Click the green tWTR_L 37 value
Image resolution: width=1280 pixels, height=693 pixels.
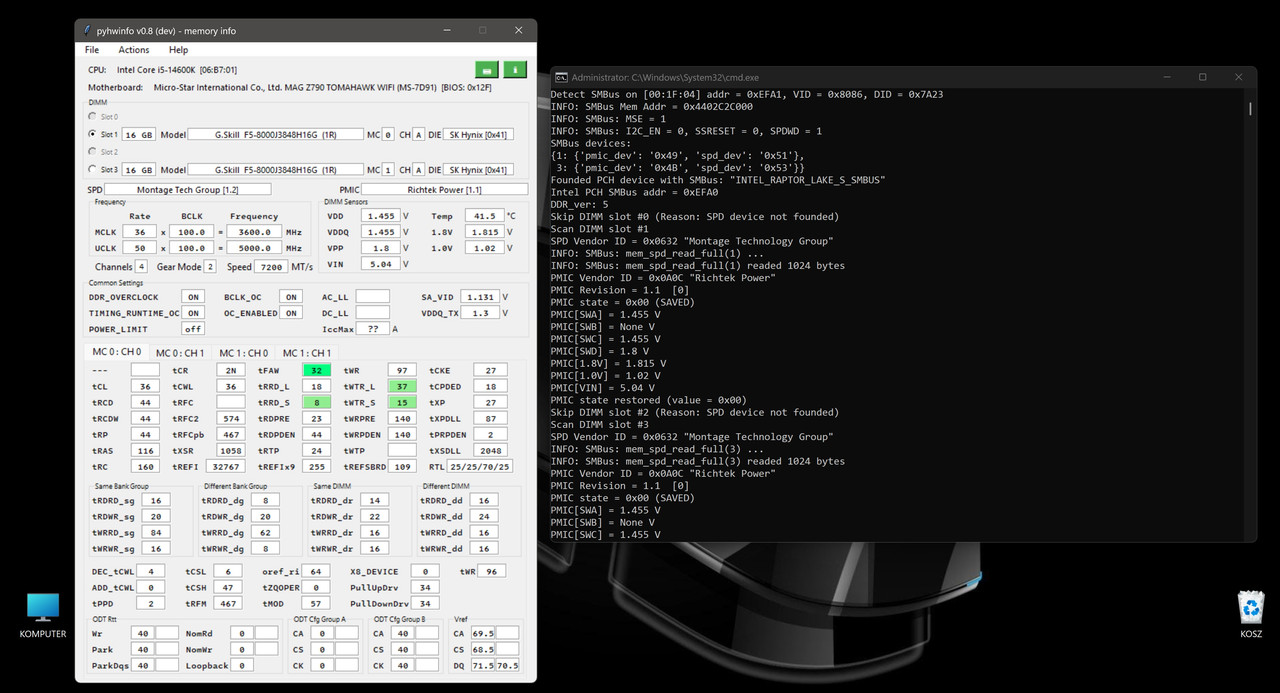pyautogui.click(x=401, y=386)
